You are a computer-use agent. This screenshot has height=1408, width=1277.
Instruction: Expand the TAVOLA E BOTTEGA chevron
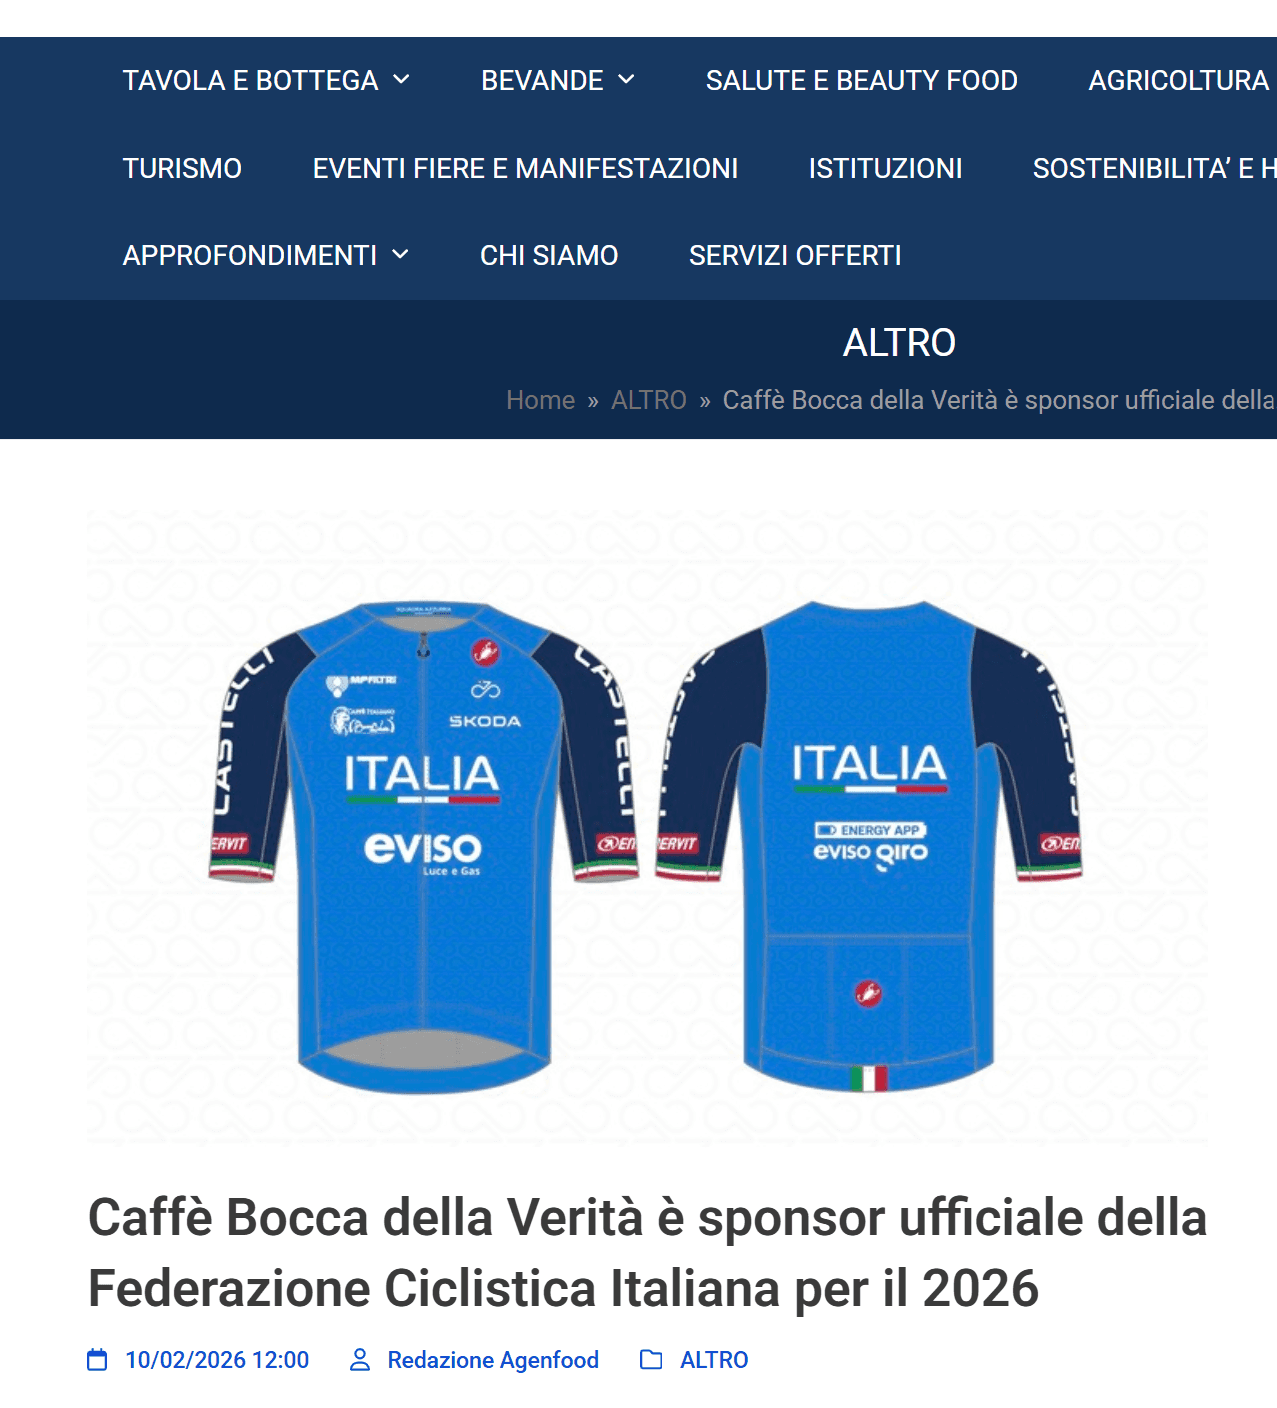401,80
